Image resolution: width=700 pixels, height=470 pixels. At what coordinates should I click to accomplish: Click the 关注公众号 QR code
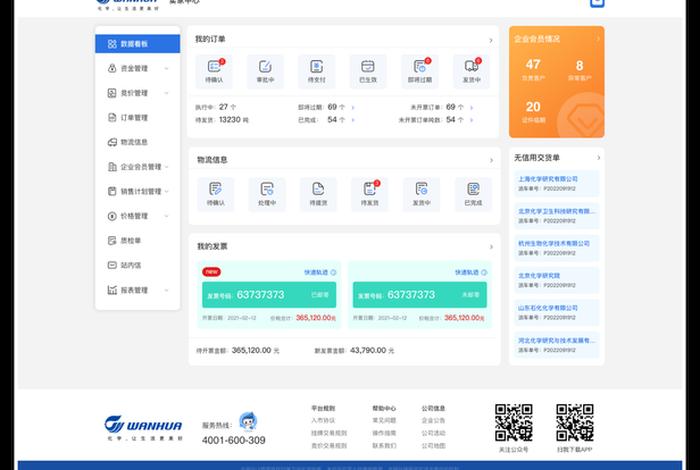pyautogui.click(x=513, y=422)
